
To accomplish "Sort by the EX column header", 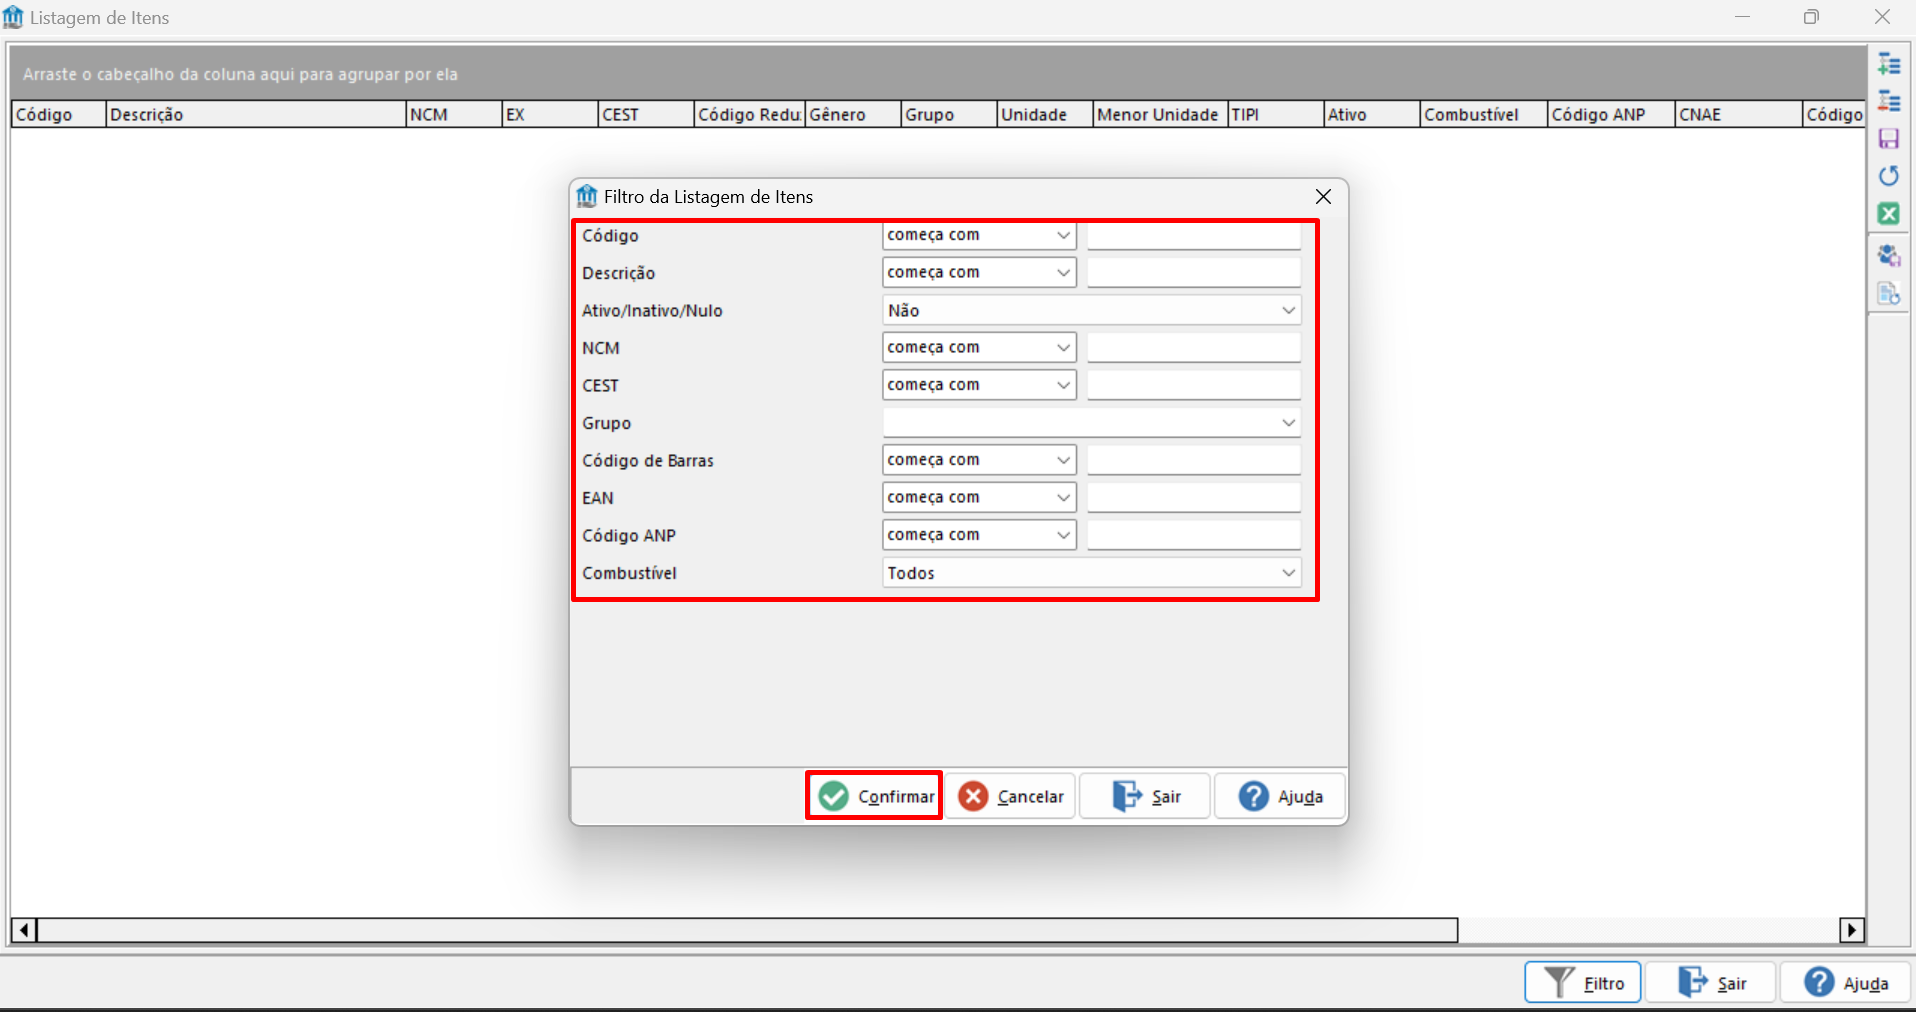I will (549, 114).
